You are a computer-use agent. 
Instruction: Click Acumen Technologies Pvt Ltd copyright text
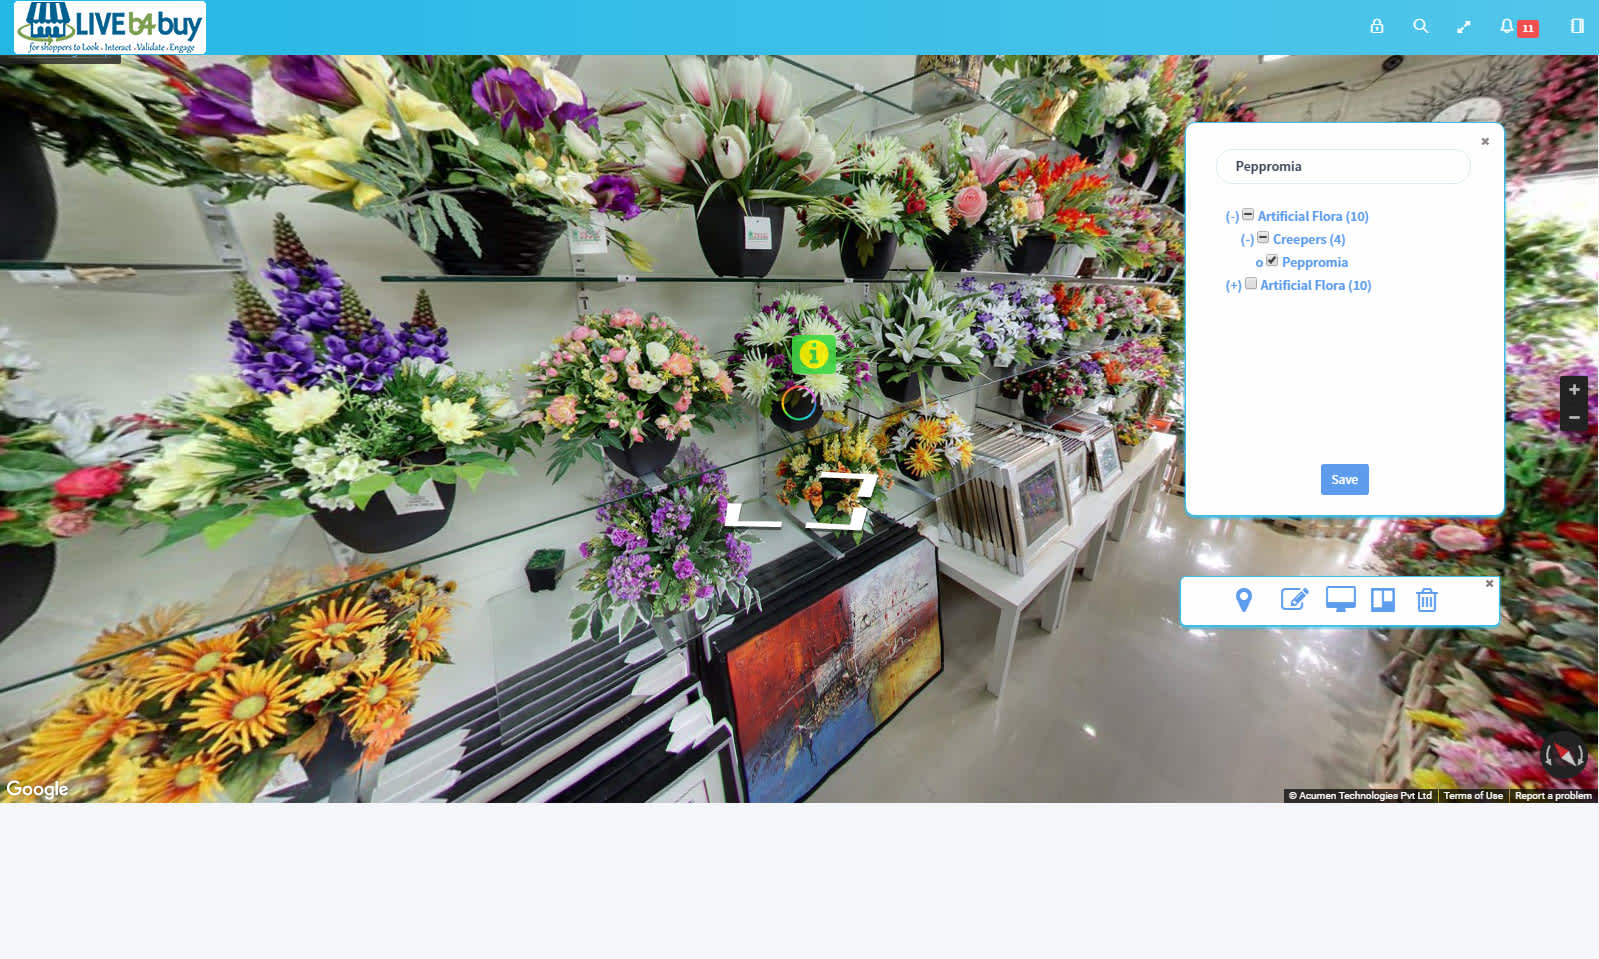(1360, 796)
